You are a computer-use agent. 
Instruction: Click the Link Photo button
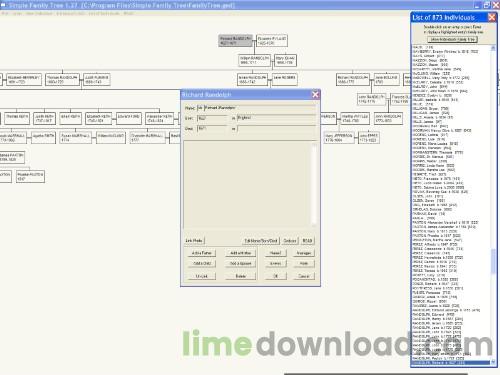(x=194, y=240)
